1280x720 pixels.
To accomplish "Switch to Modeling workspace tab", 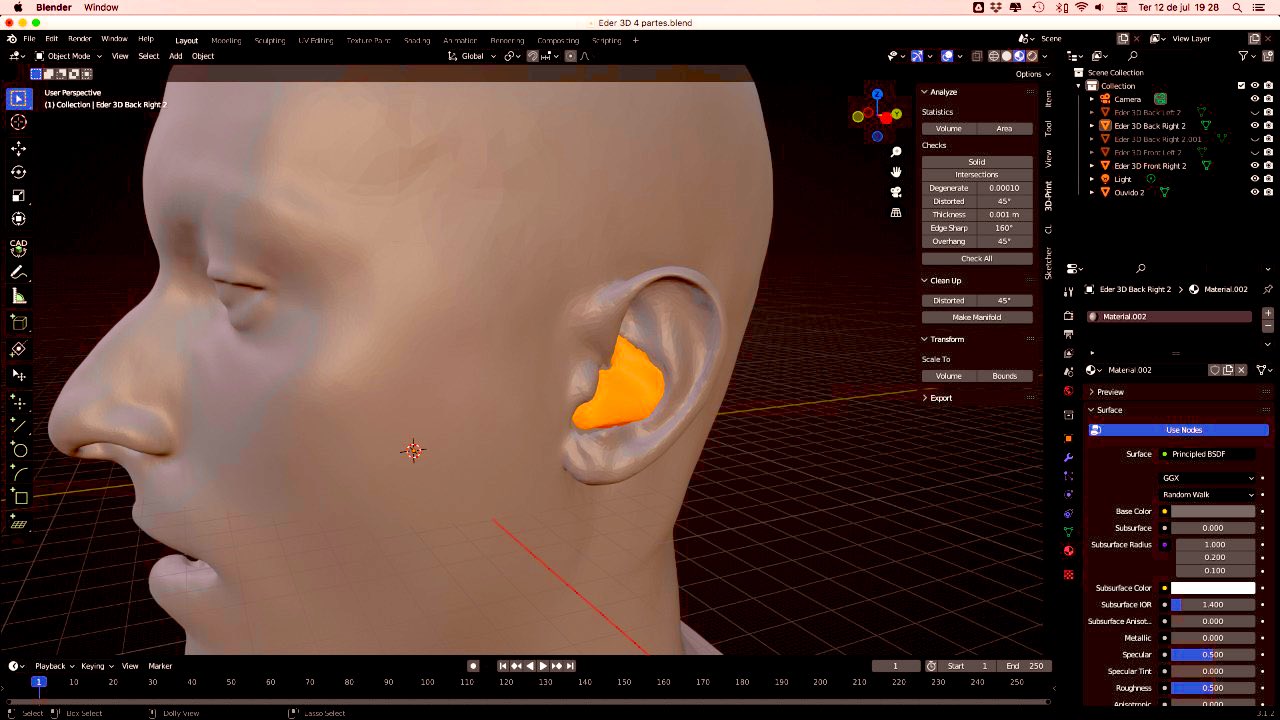I will tap(226, 41).
